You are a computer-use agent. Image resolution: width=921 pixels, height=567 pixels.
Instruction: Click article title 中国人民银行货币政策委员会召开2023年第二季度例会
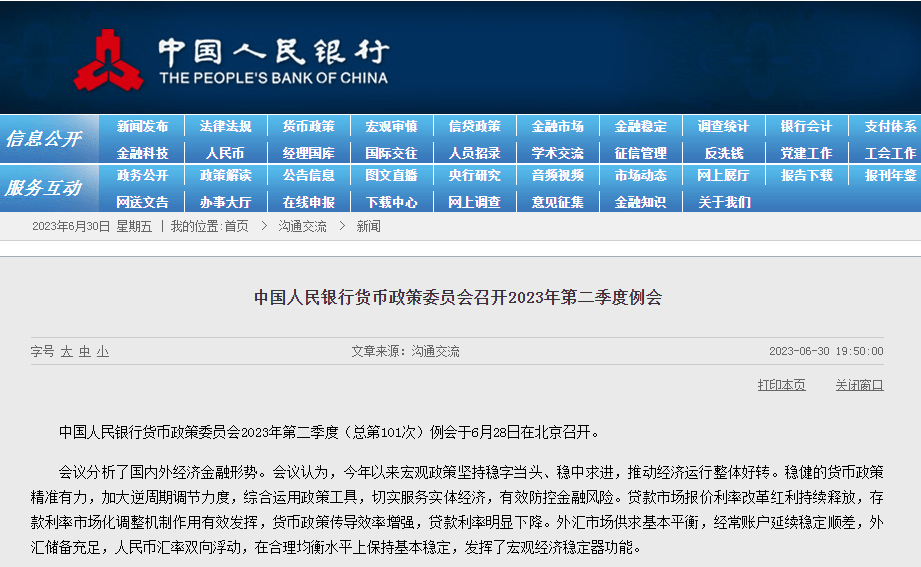pyautogui.click(x=458, y=297)
